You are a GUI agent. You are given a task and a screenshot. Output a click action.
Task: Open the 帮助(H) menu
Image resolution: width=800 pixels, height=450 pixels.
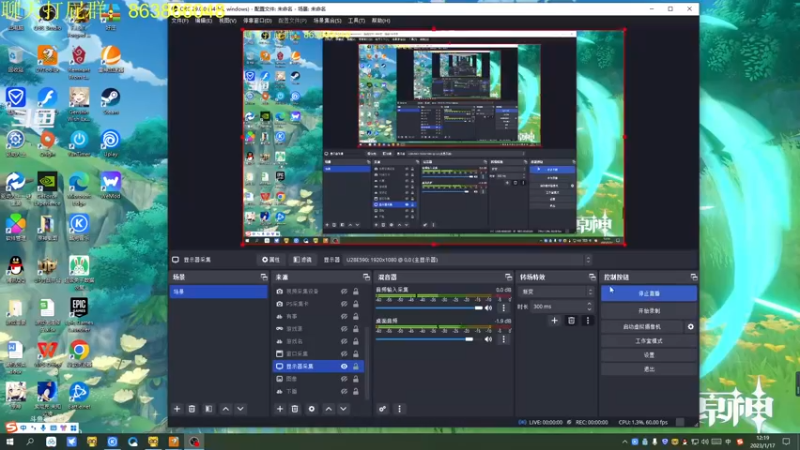381,20
